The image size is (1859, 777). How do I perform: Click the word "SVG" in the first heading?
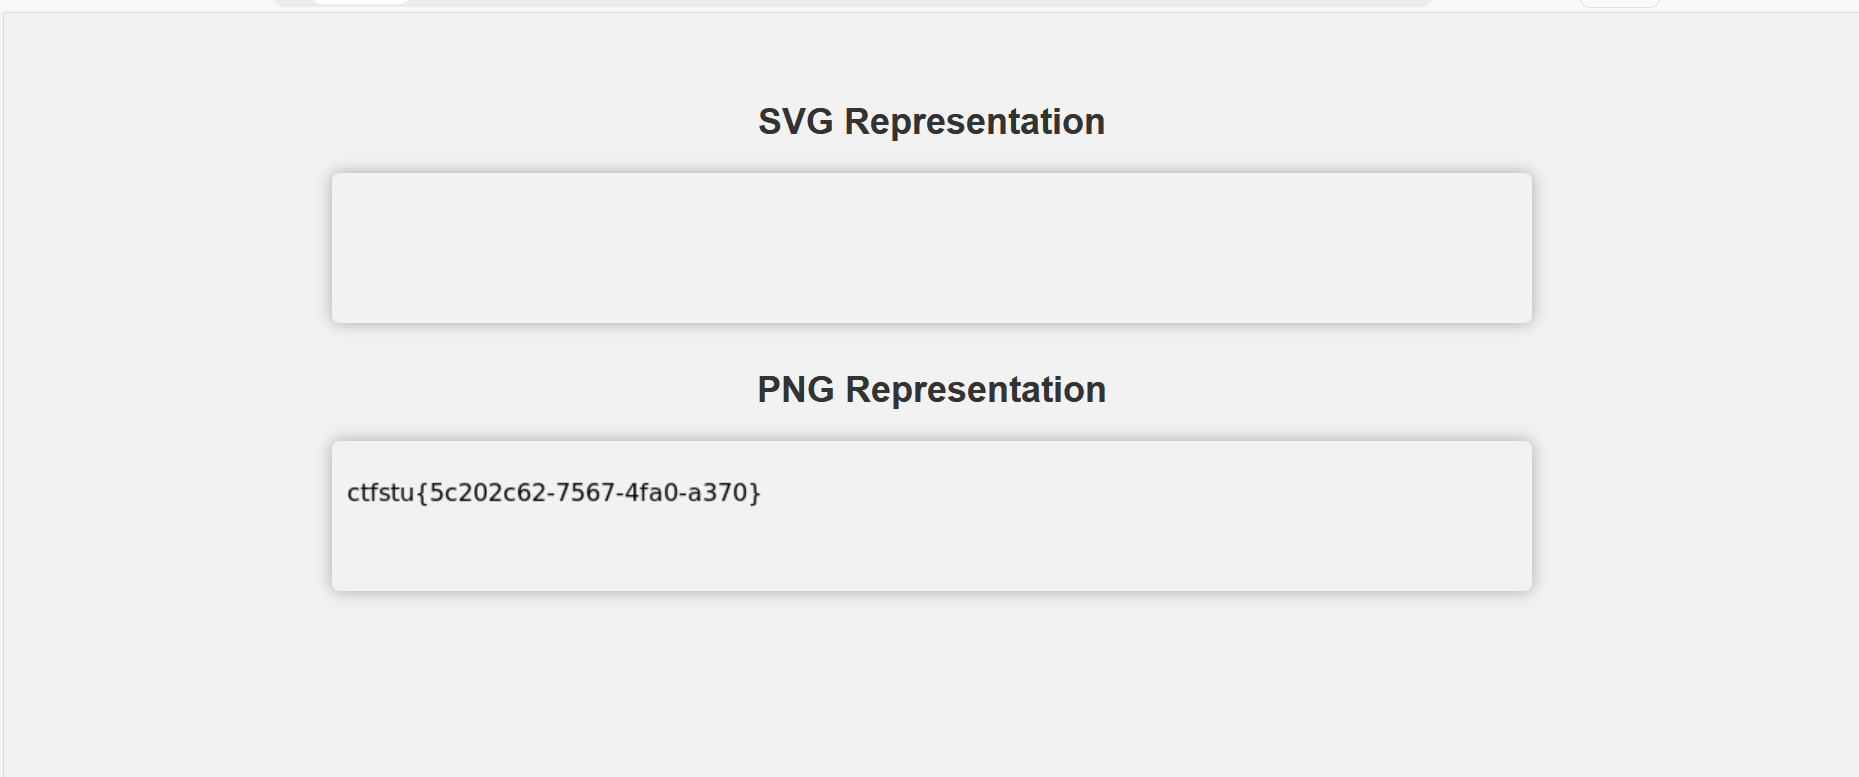795,122
